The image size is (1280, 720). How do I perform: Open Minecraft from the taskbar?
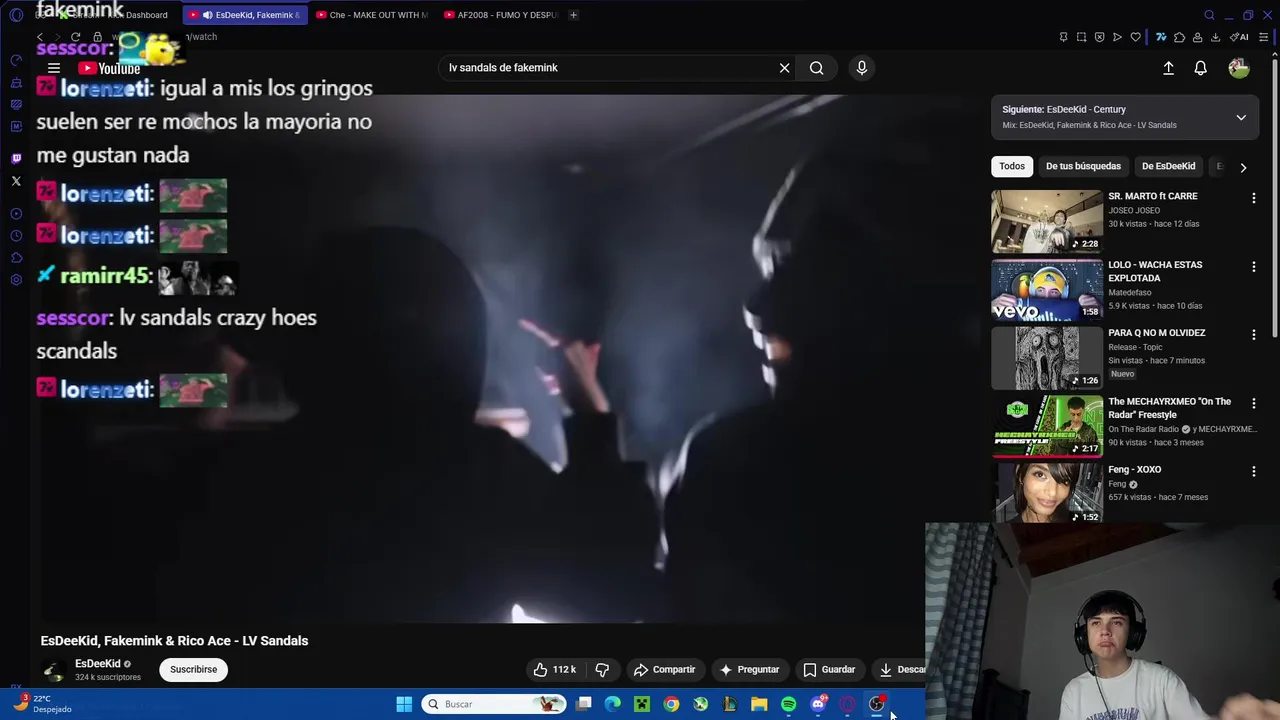pos(642,704)
